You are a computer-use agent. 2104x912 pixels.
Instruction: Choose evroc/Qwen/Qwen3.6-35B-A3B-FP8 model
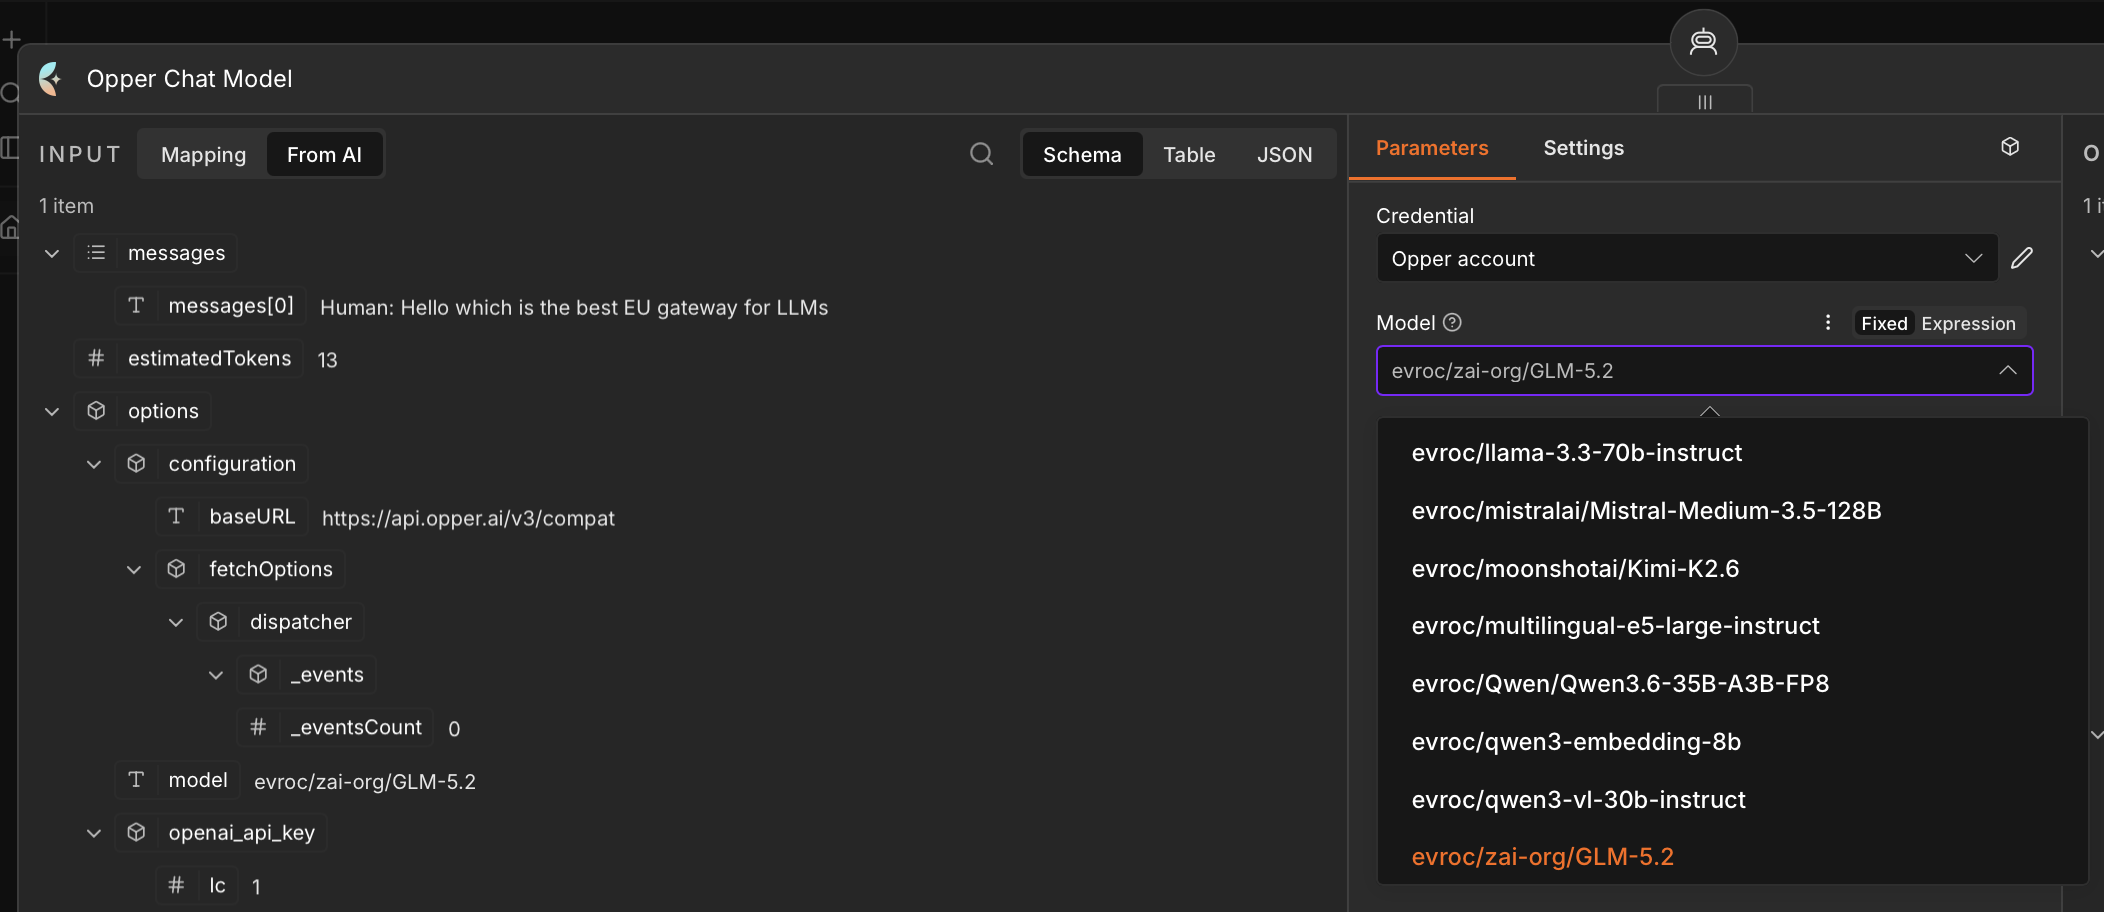(1732, 684)
